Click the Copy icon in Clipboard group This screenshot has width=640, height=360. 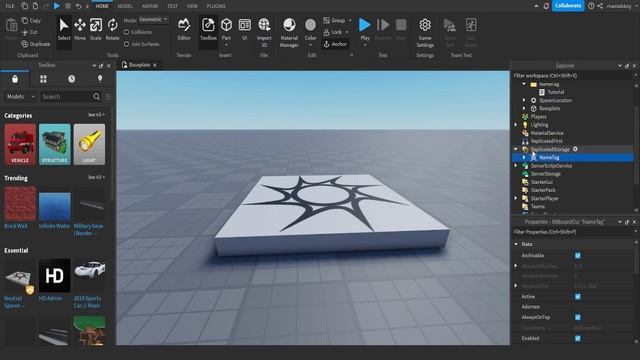(25, 20)
